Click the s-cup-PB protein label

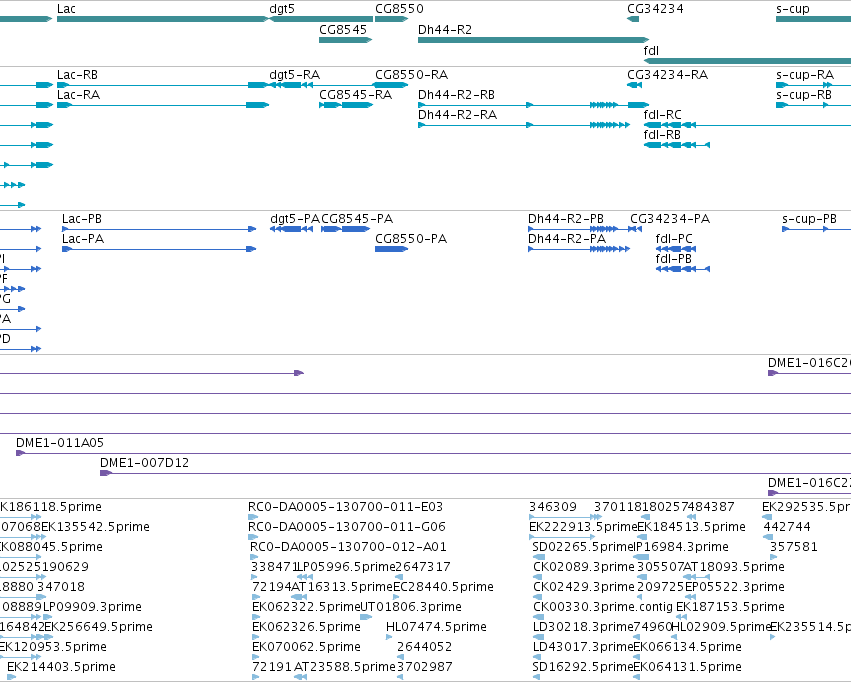click(x=809, y=219)
